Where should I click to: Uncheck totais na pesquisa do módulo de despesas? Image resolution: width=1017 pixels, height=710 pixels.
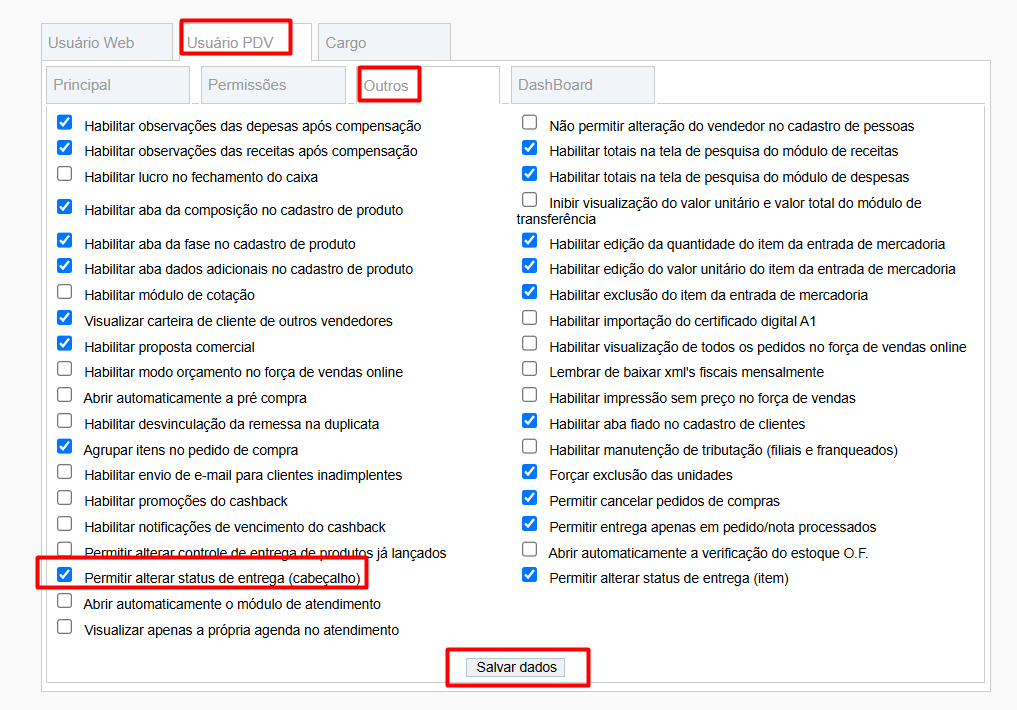coord(529,173)
